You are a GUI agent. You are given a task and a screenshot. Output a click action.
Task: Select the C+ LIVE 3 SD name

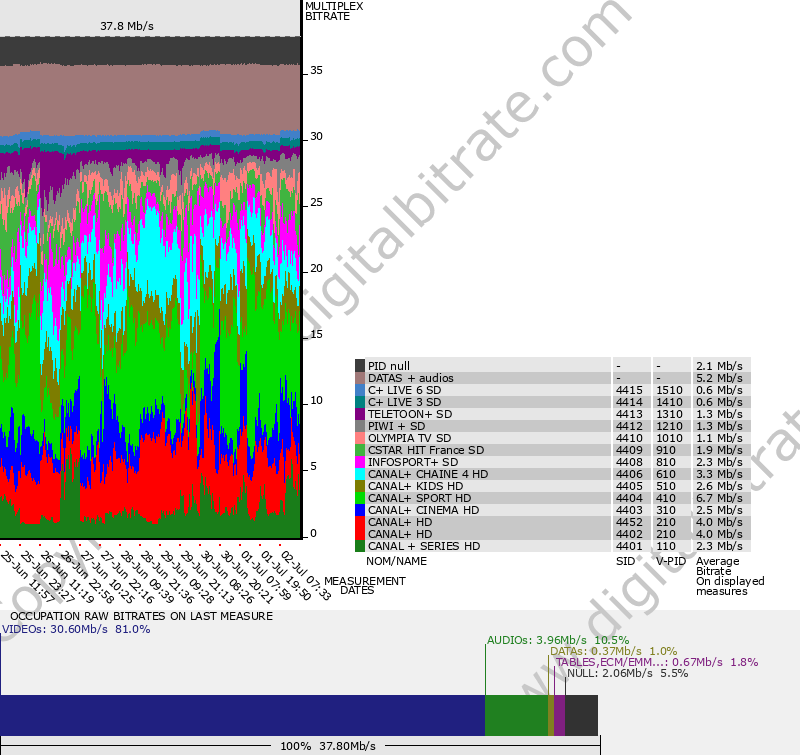pyautogui.click(x=405, y=402)
